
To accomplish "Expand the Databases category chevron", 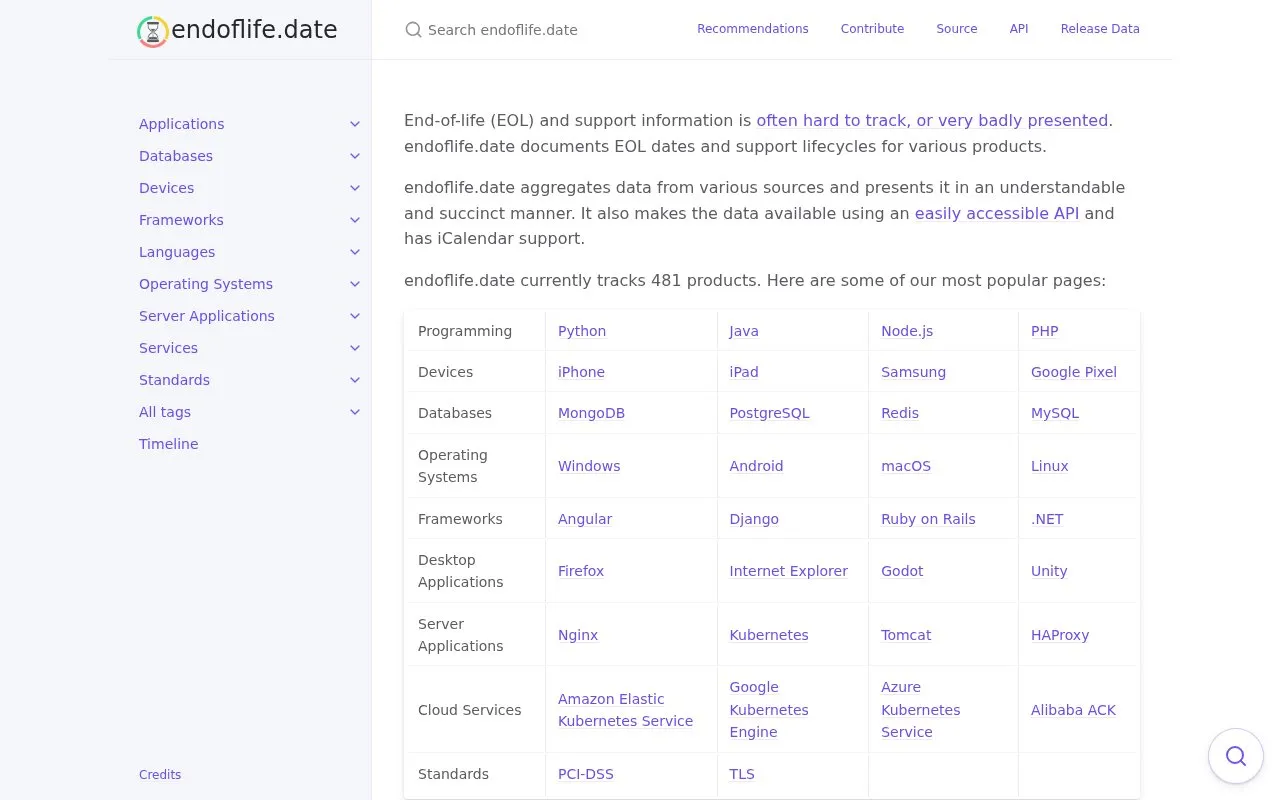I will (x=355, y=156).
